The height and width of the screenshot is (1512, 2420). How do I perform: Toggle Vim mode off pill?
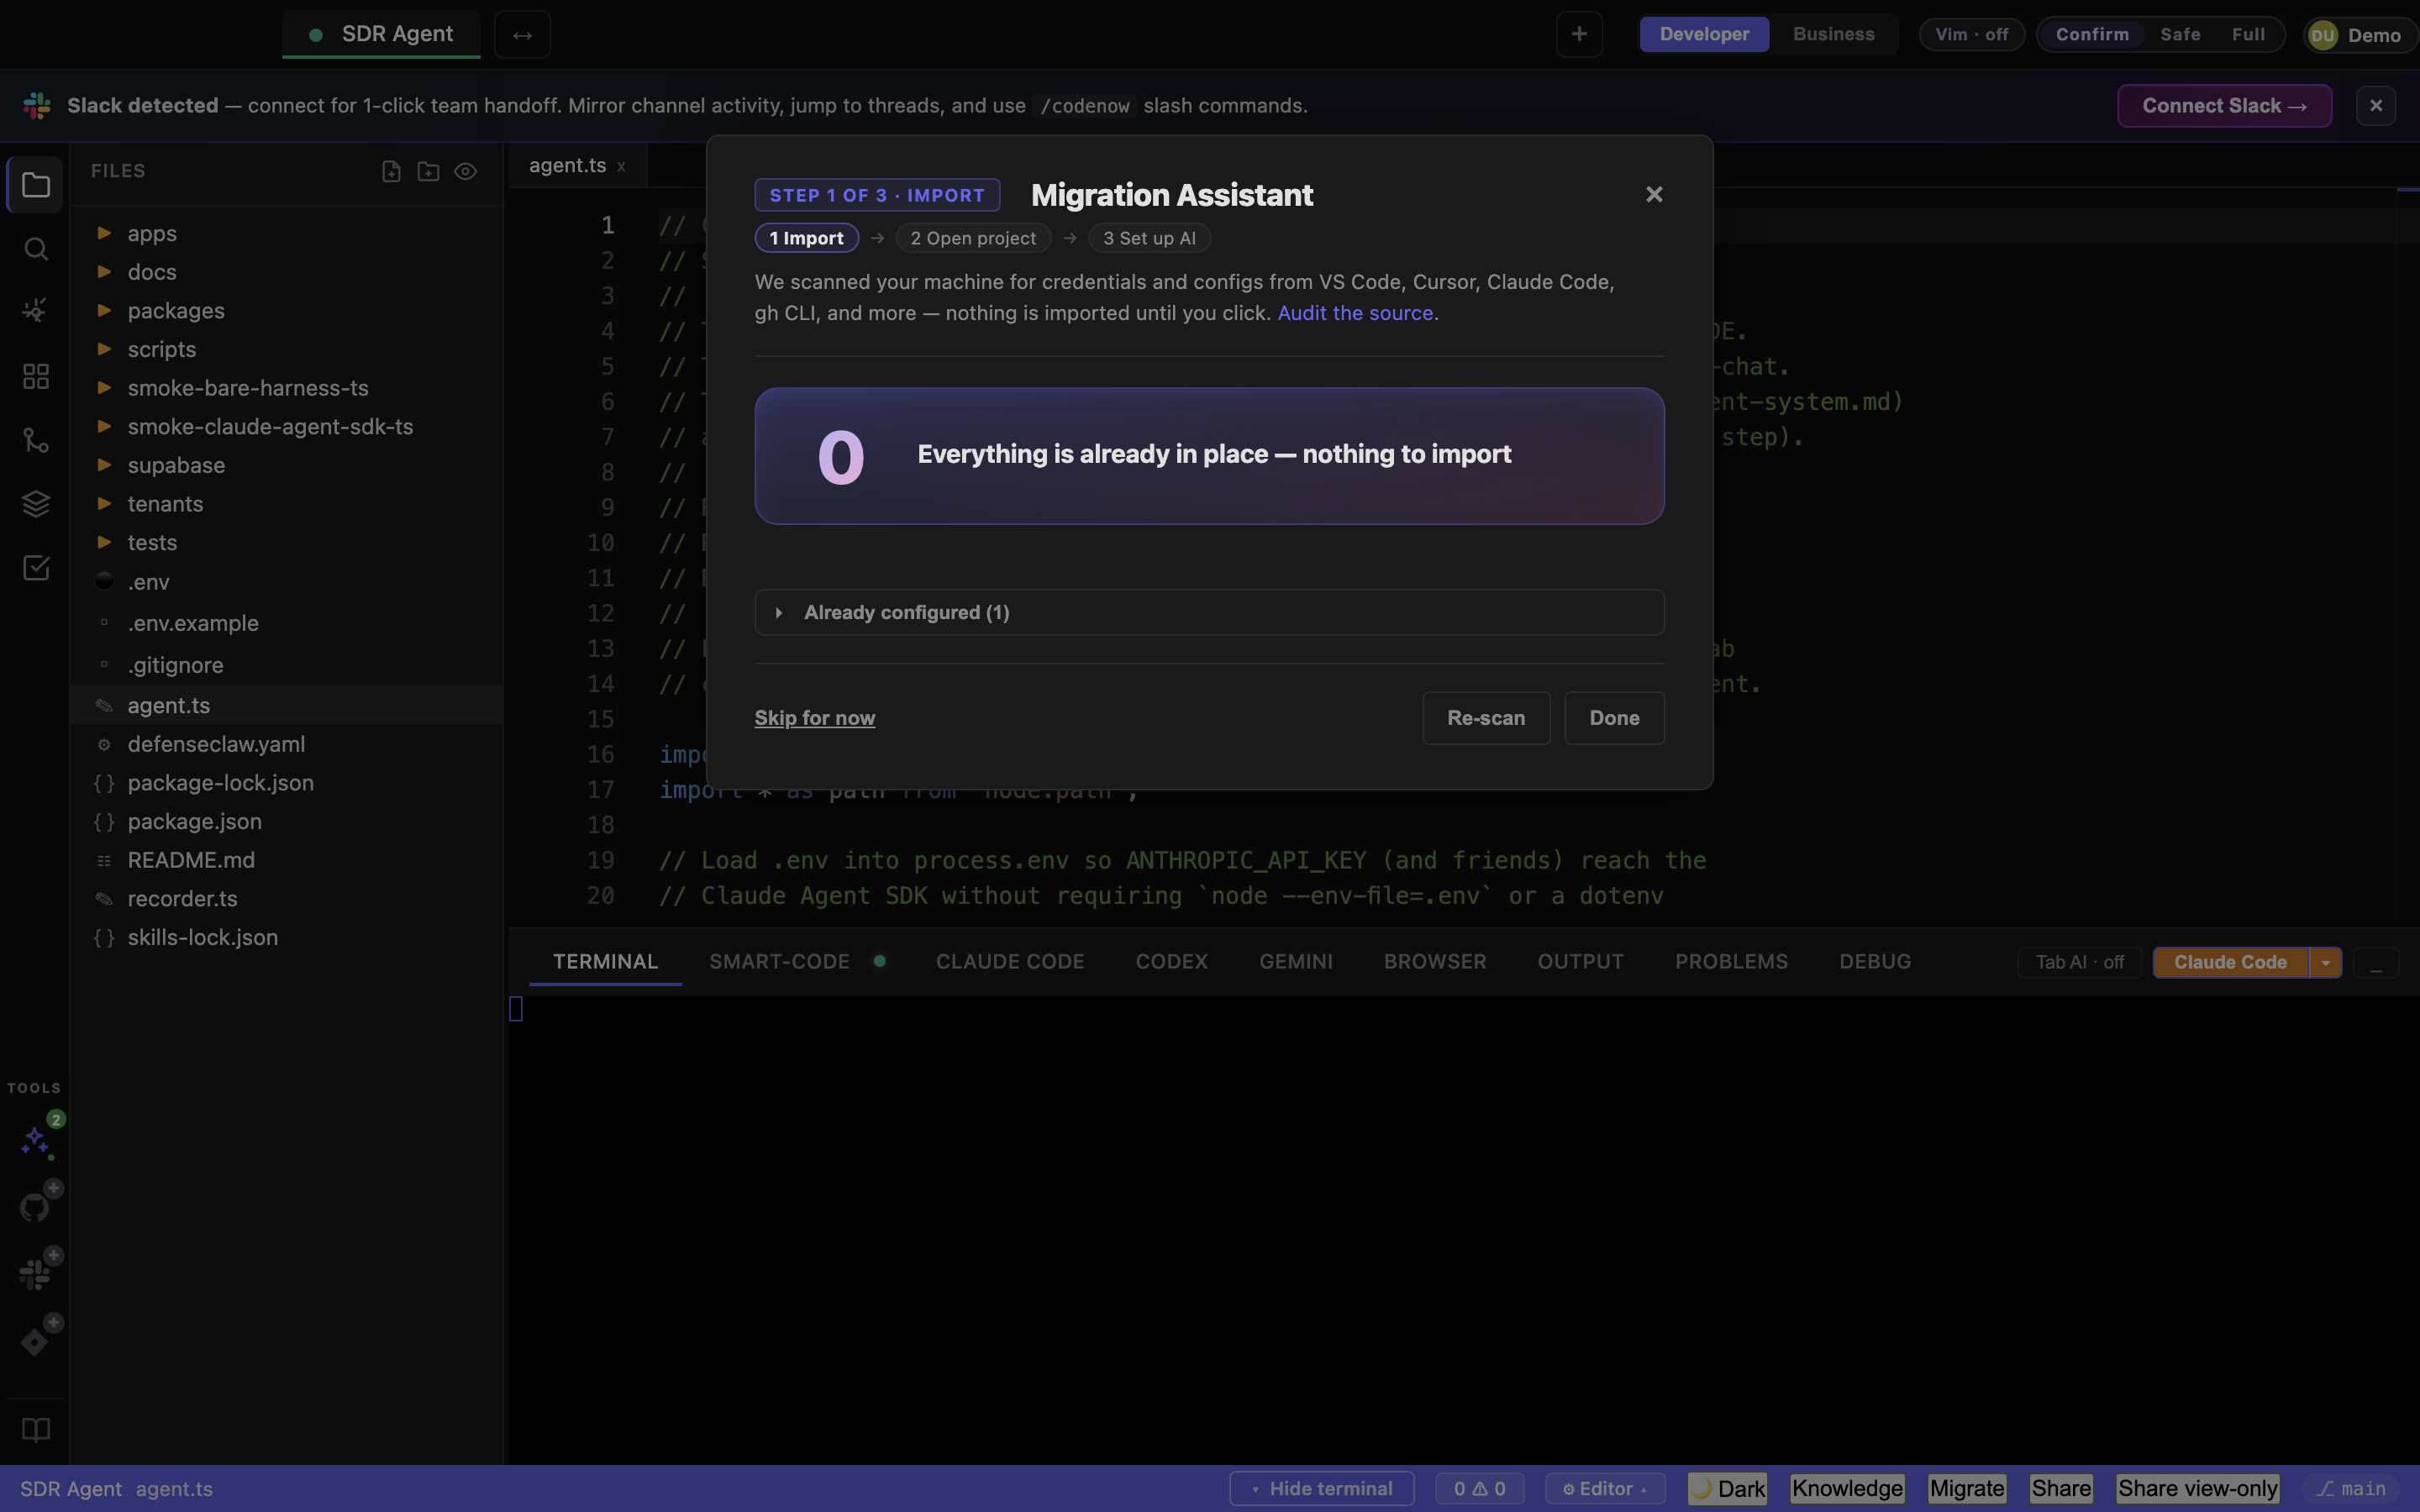tap(1971, 34)
